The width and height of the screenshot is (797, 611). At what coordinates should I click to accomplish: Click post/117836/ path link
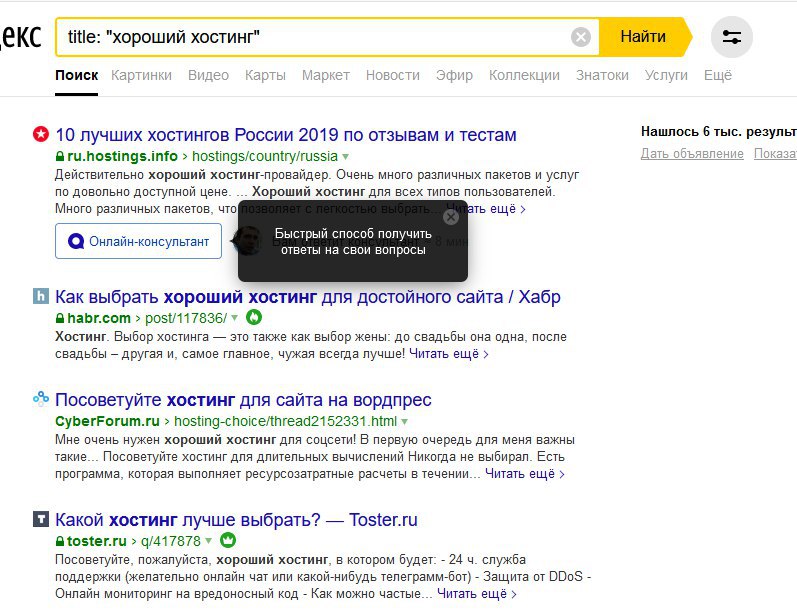(186, 318)
